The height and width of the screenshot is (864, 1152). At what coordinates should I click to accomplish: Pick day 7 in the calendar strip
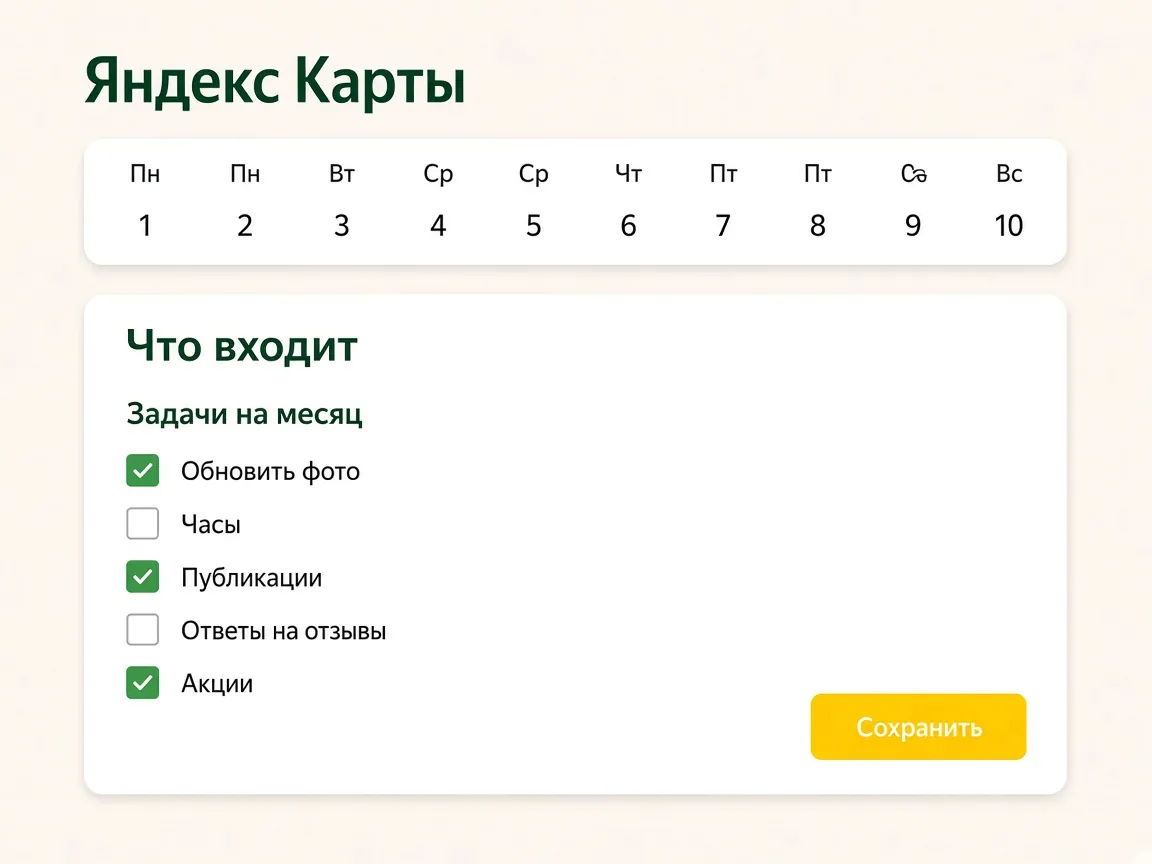point(723,201)
